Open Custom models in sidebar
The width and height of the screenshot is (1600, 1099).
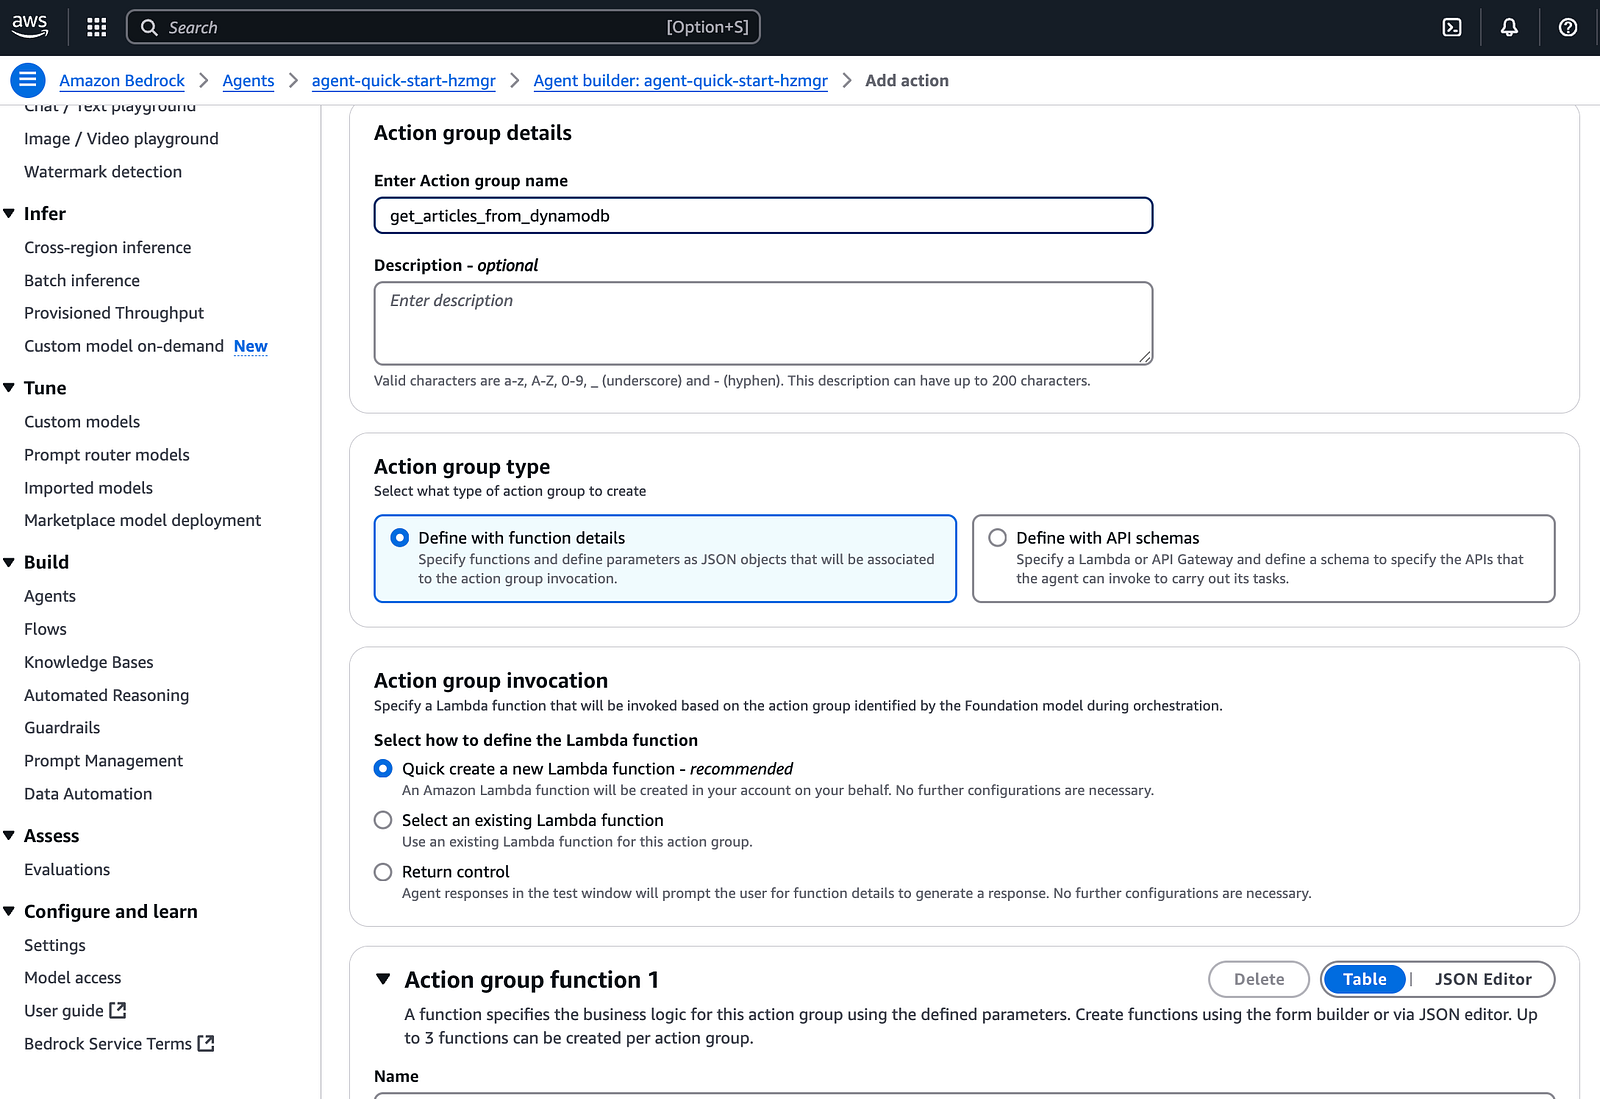pos(82,421)
